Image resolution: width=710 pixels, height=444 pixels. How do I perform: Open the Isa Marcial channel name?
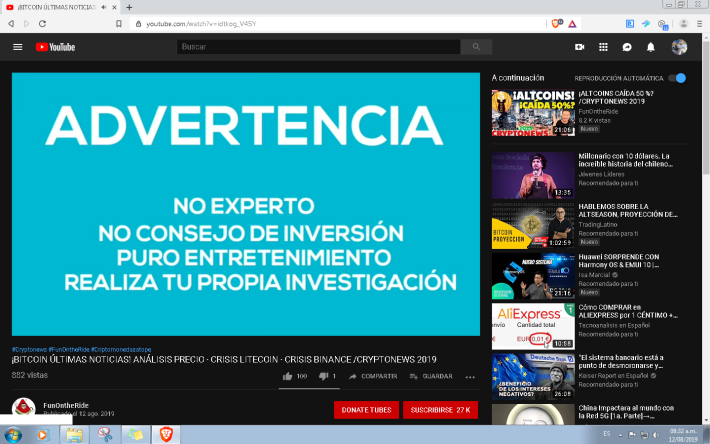[594, 275]
